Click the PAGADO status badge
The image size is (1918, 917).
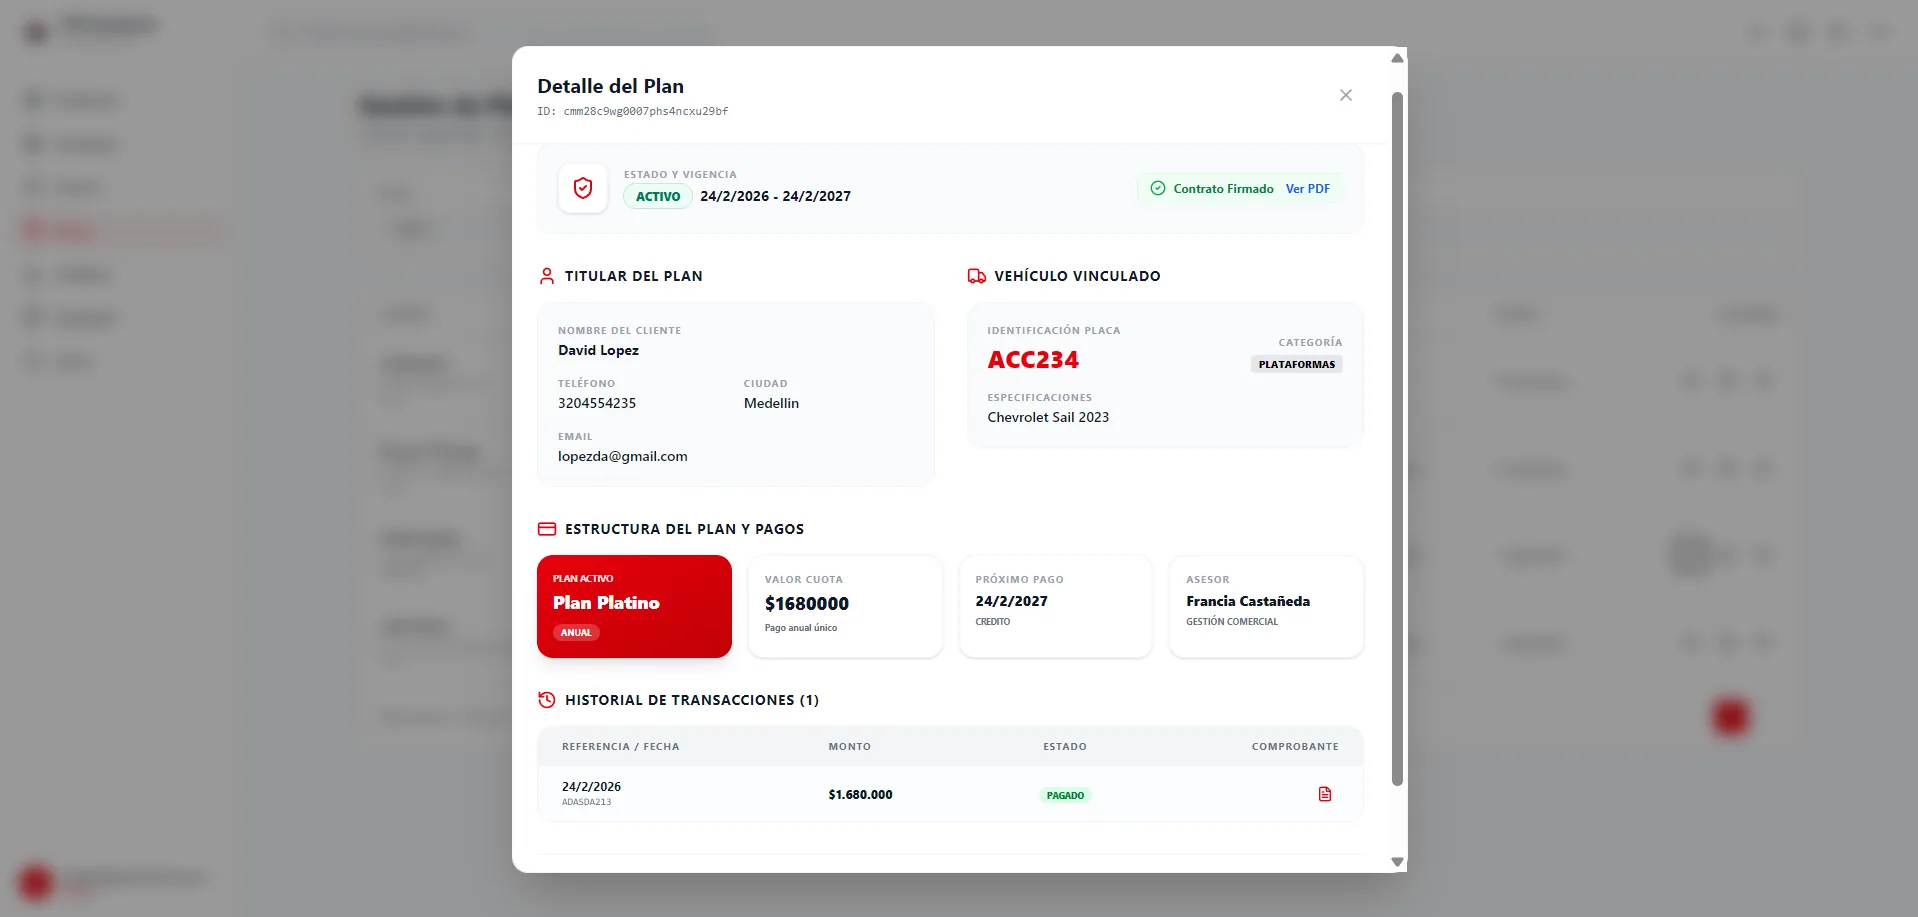pyautogui.click(x=1065, y=795)
